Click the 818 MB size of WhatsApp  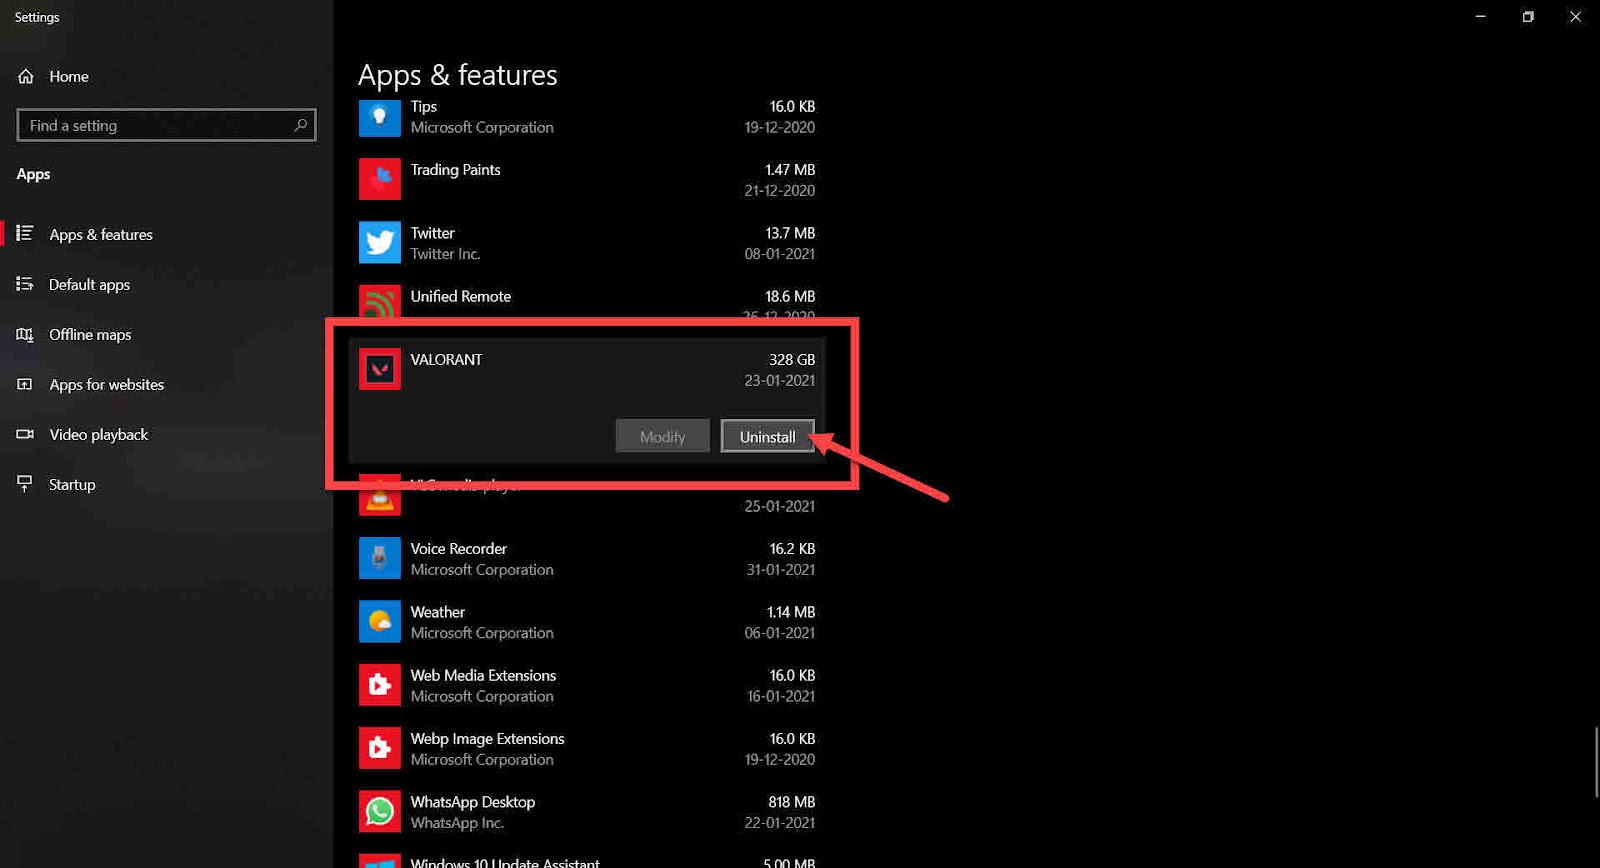(x=791, y=802)
